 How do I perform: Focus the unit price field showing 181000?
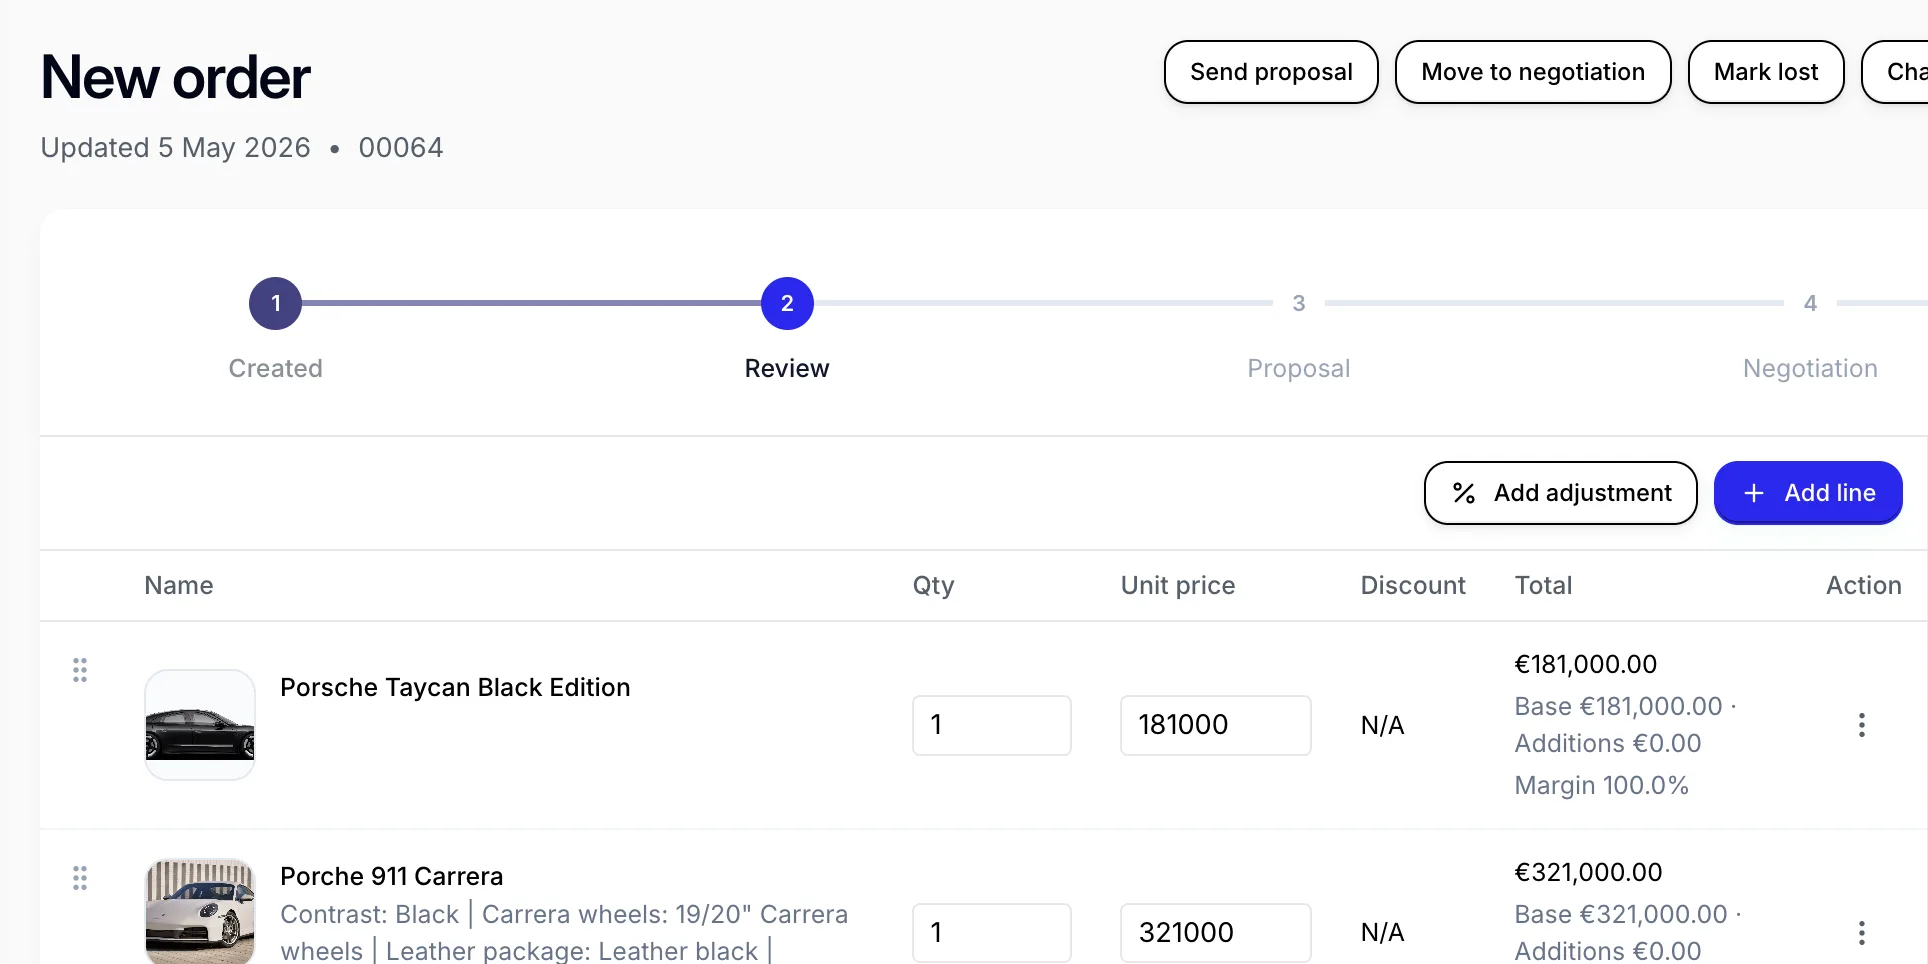[1216, 725]
